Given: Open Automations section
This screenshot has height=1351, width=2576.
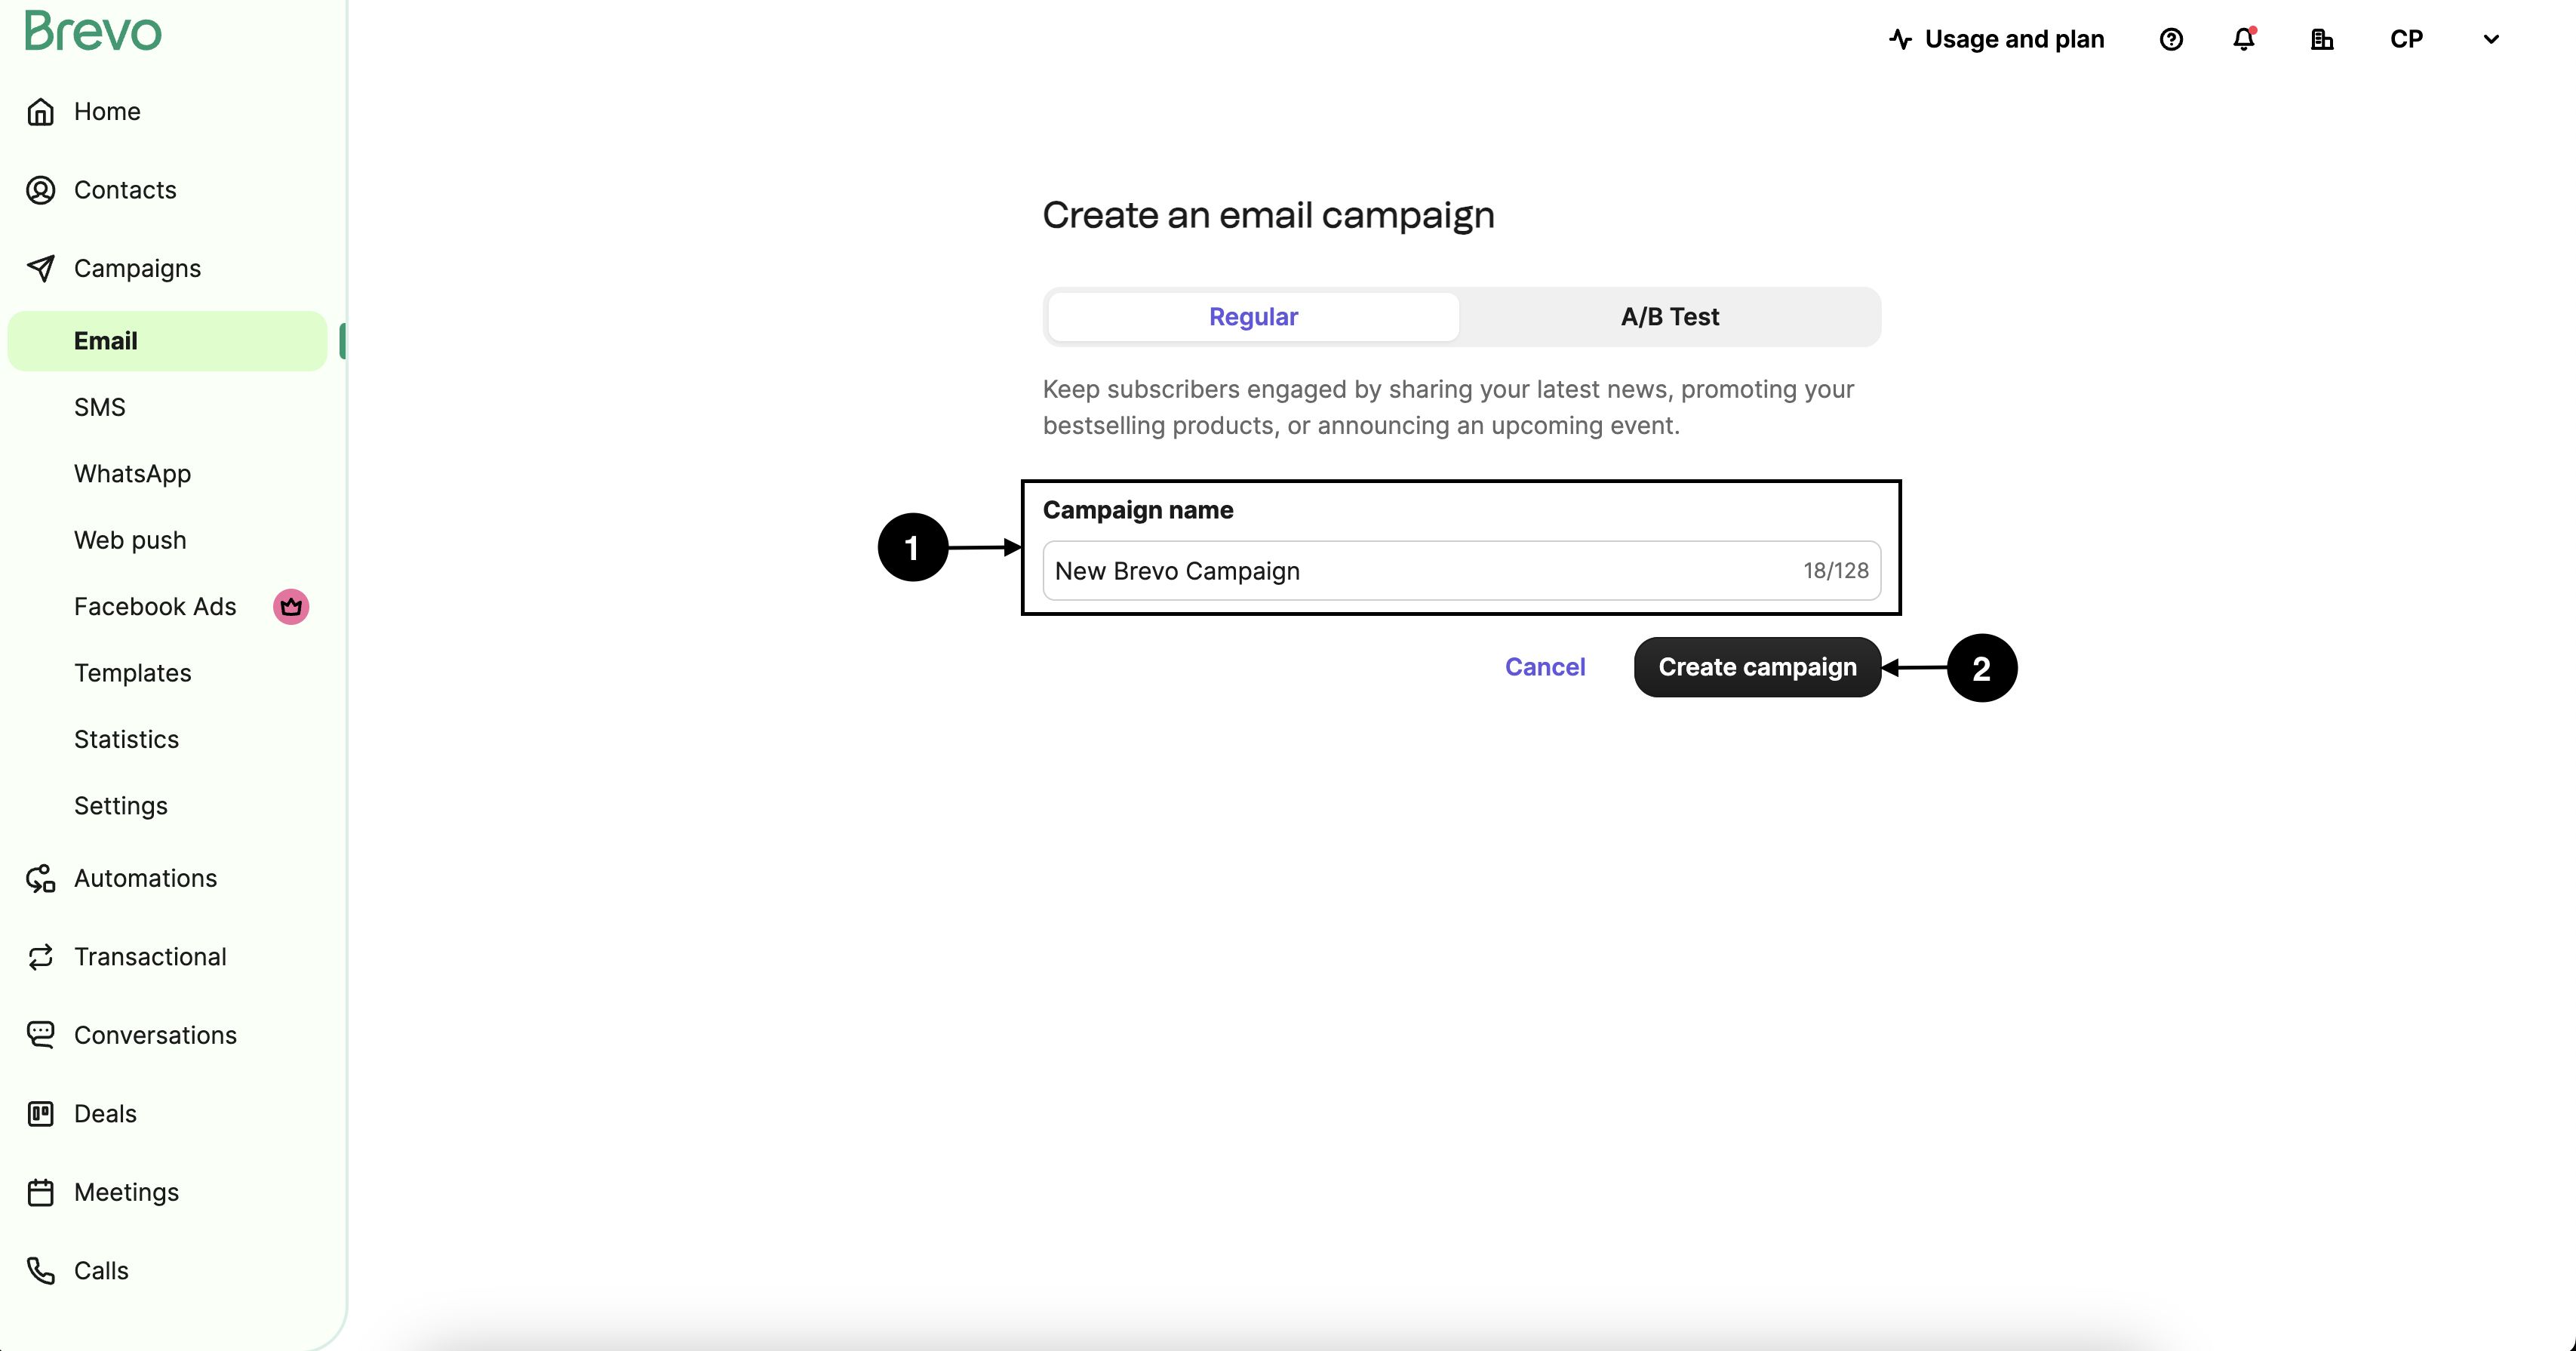Looking at the screenshot, I should click(x=145, y=878).
